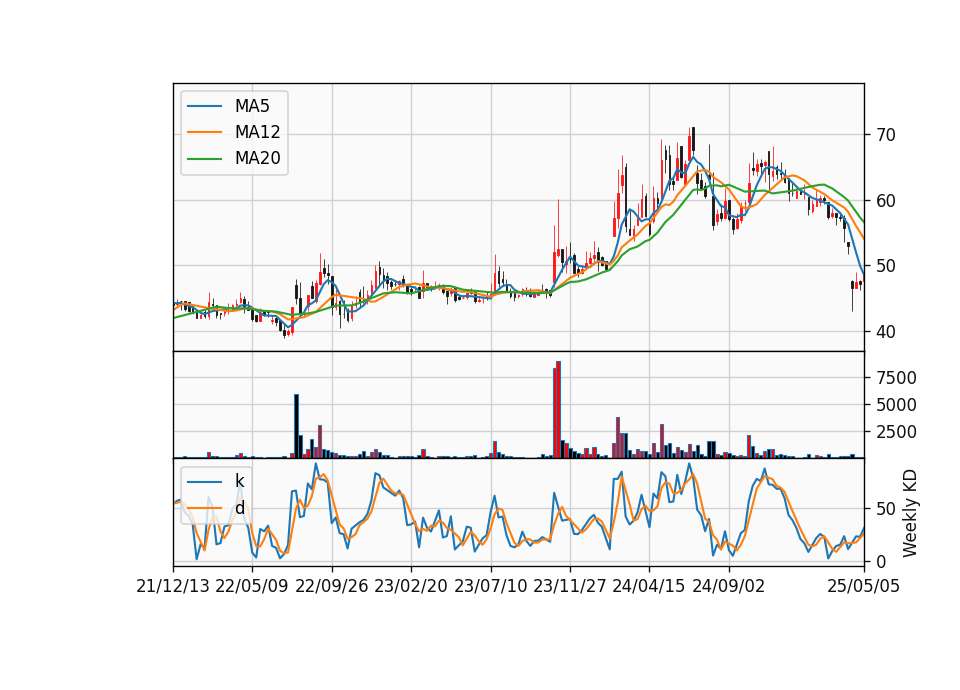This screenshot has width=960, height=690.
Task: Click the 24/04/15 date label
Action: click(x=649, y=587)
